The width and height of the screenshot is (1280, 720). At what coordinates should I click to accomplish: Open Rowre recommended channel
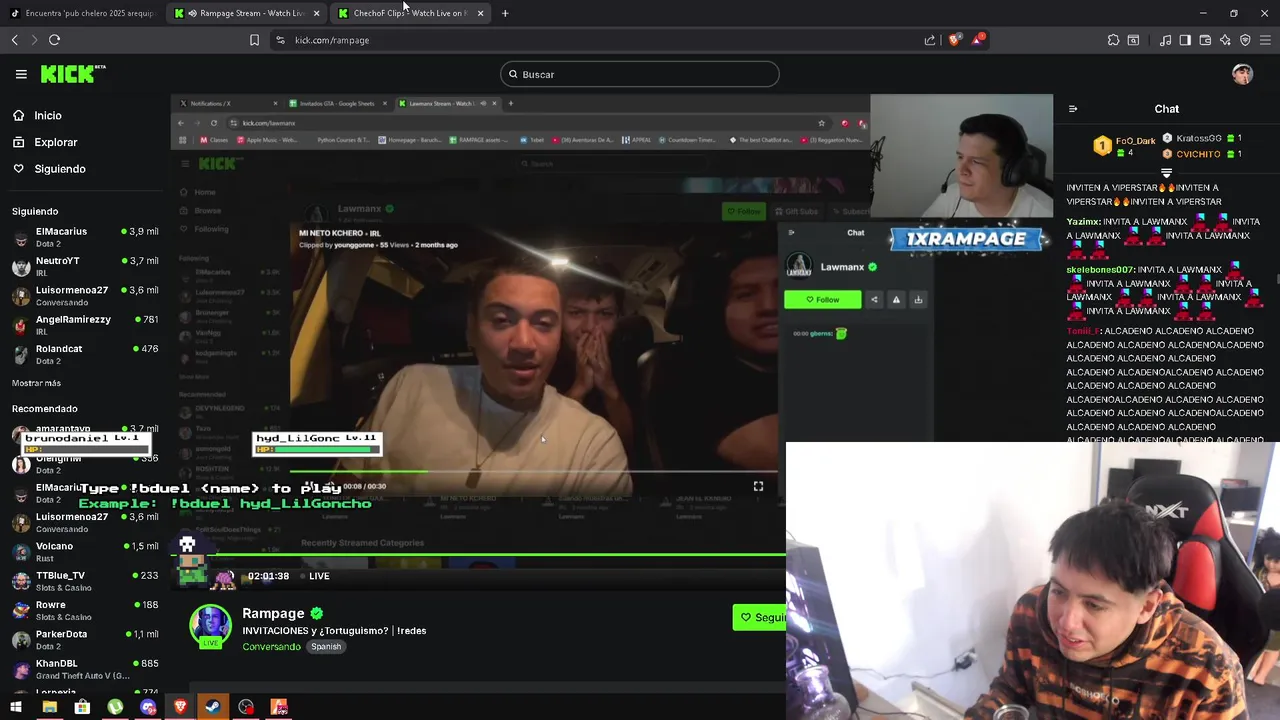point(85,610)
